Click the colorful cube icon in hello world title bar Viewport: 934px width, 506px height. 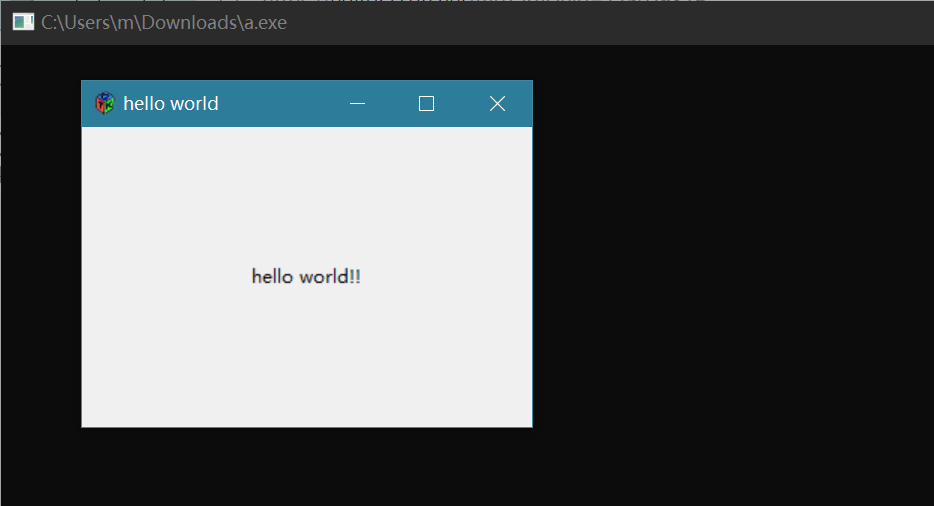105,103
